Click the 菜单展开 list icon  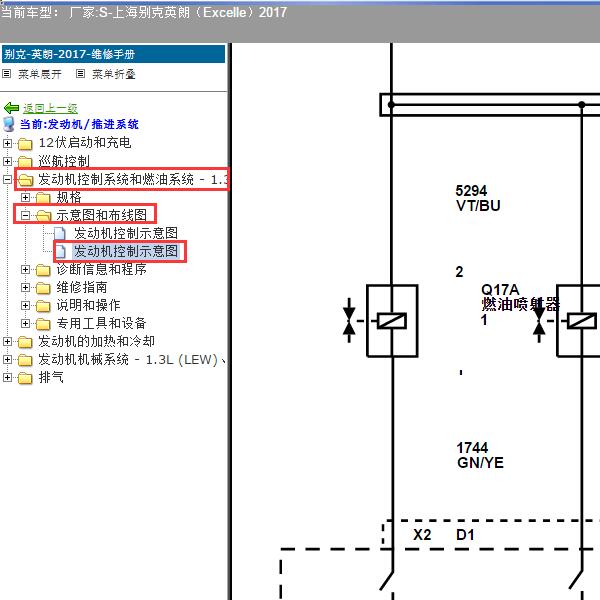point(7,73)
